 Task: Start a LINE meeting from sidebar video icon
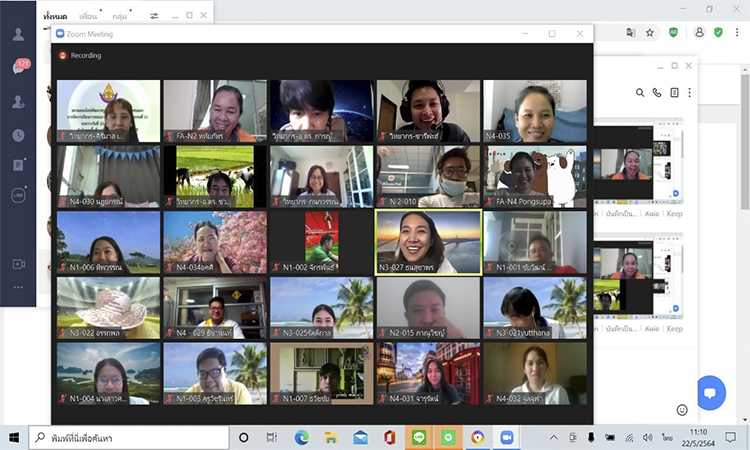pos(19,264)
